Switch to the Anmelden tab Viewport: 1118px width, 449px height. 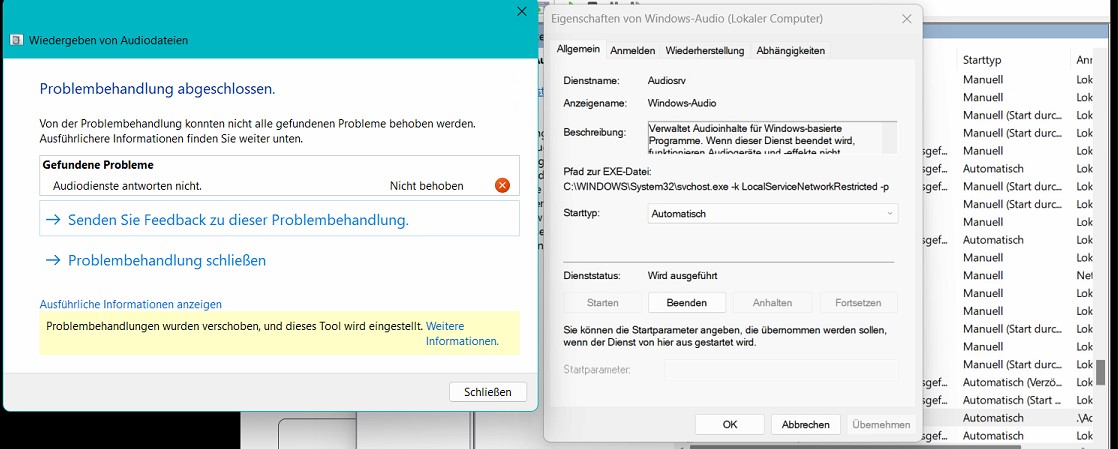[633, 51]
